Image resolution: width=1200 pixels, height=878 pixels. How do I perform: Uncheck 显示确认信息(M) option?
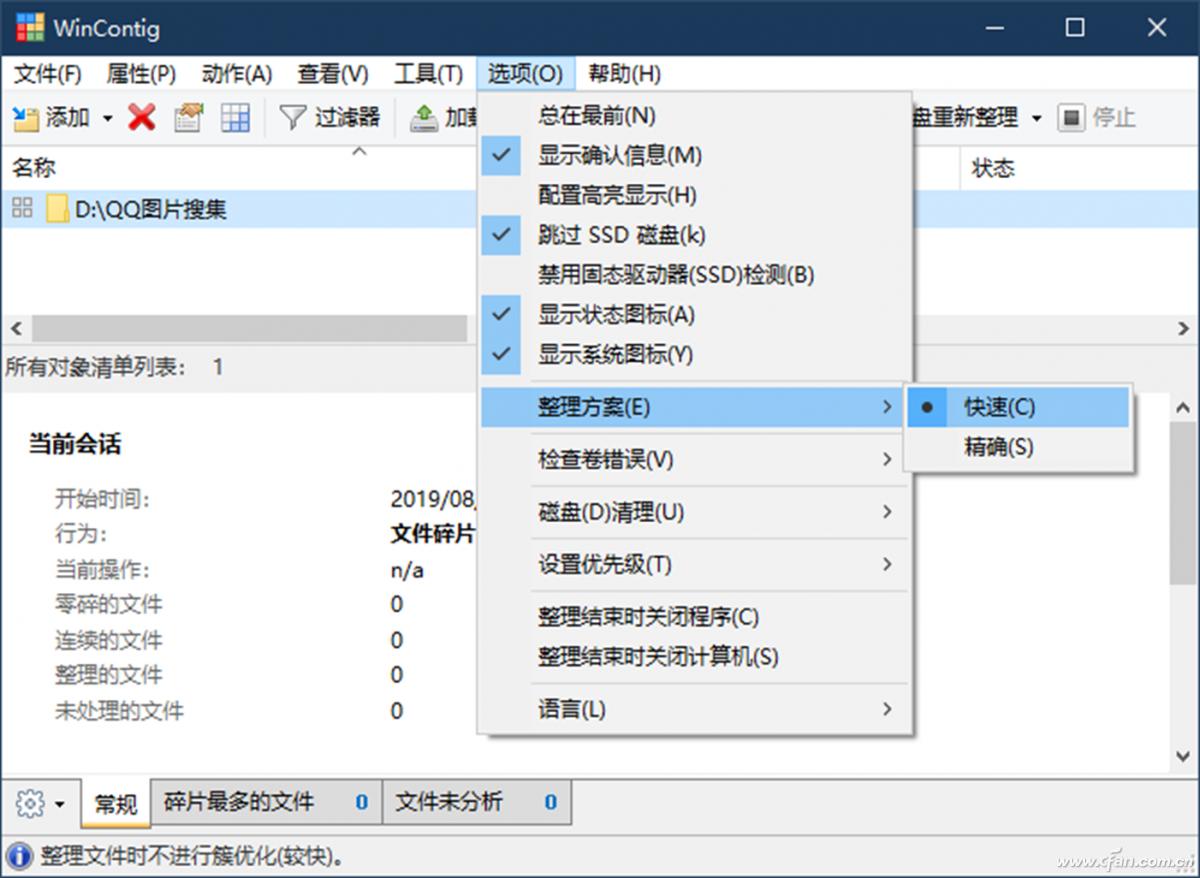(695, 155)
